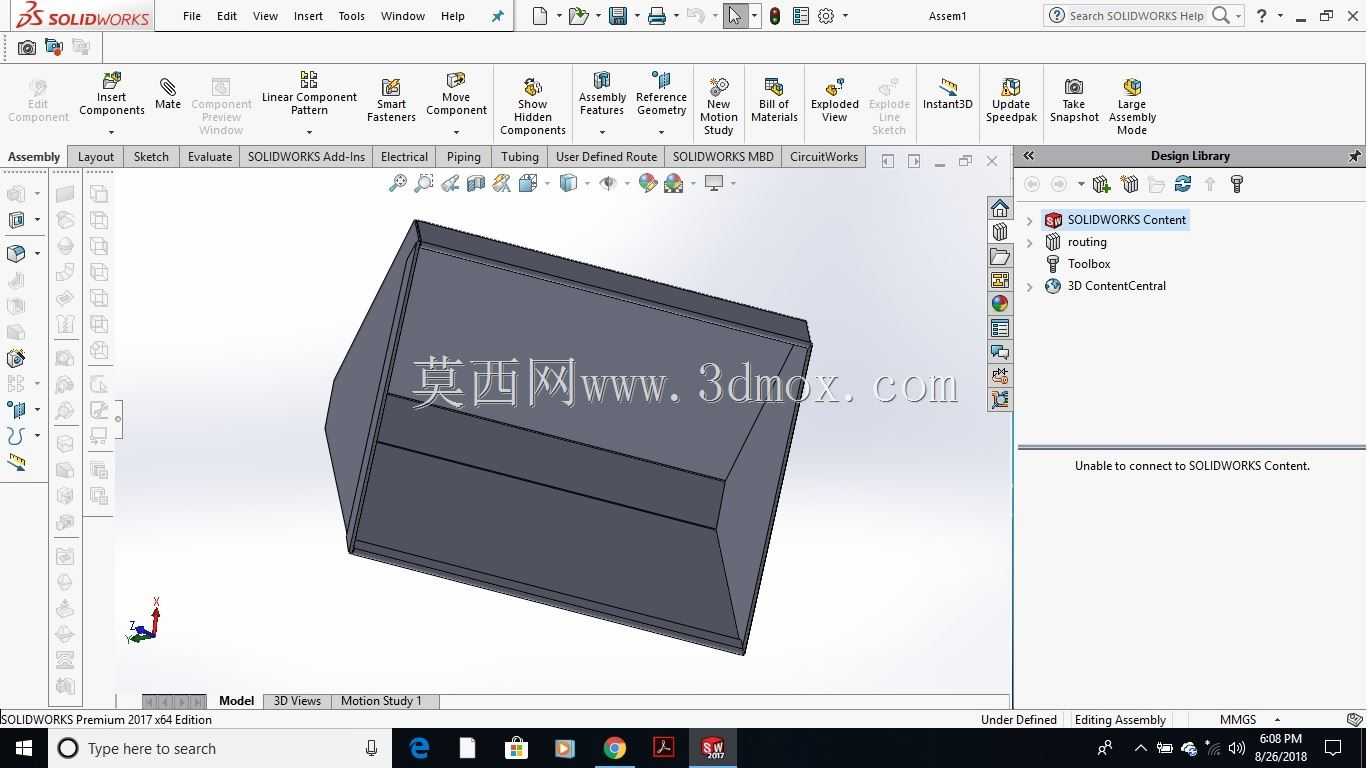This screenshot has width=1370, height=768.
Task: Open the MMGS unit system dropdown
Action: point(1277,720)
